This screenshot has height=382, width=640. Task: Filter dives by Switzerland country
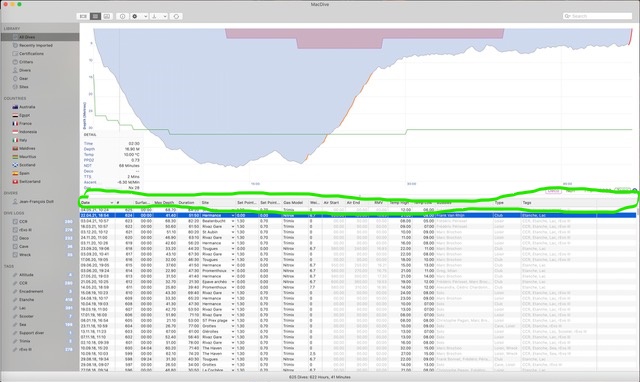[29, 182]
